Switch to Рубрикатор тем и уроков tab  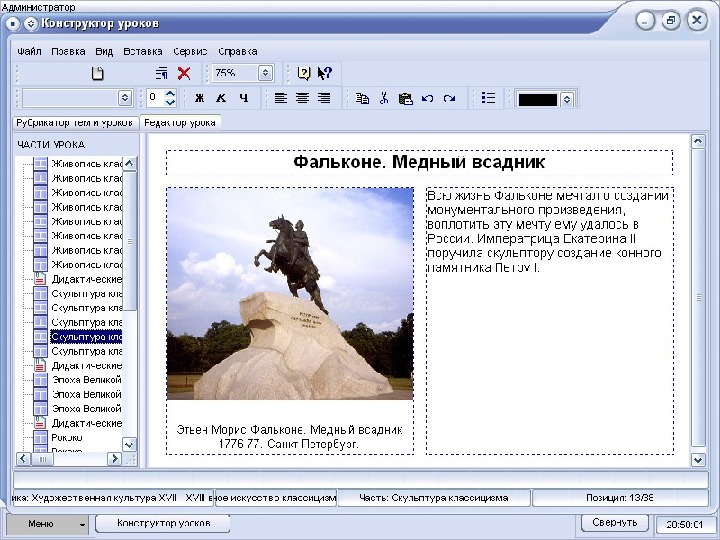tap(74, 123)
